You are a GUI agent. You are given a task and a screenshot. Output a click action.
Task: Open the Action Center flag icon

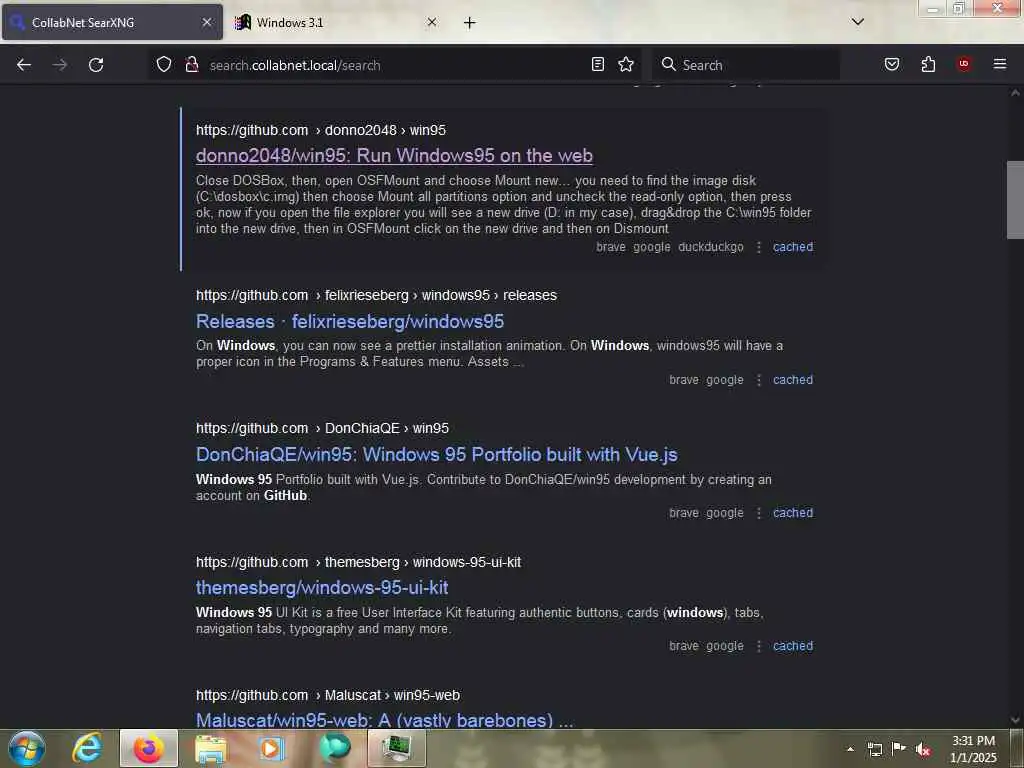[899, 748]
